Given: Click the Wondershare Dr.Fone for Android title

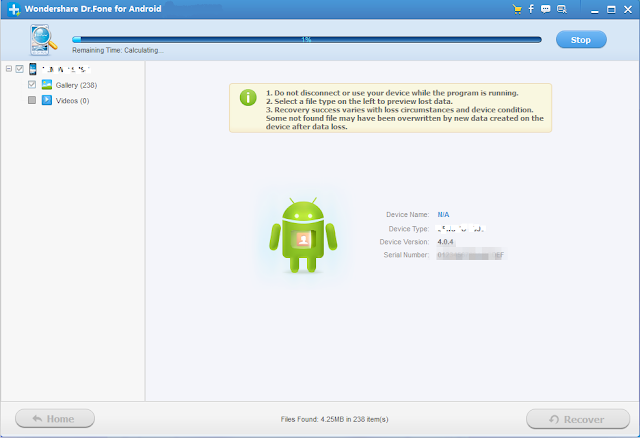Looking at the screenshot, I should pos(93,9).
